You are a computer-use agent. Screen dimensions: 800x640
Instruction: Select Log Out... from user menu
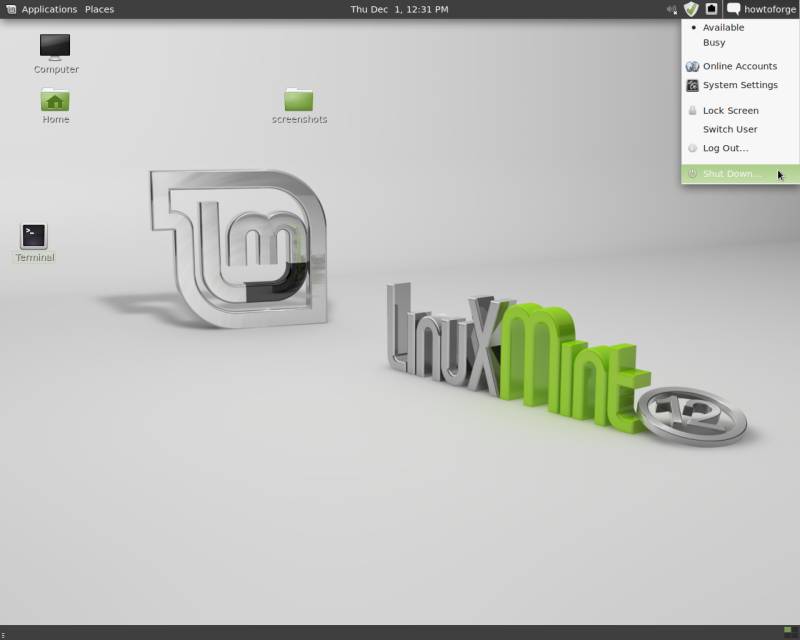pos(740,148)
